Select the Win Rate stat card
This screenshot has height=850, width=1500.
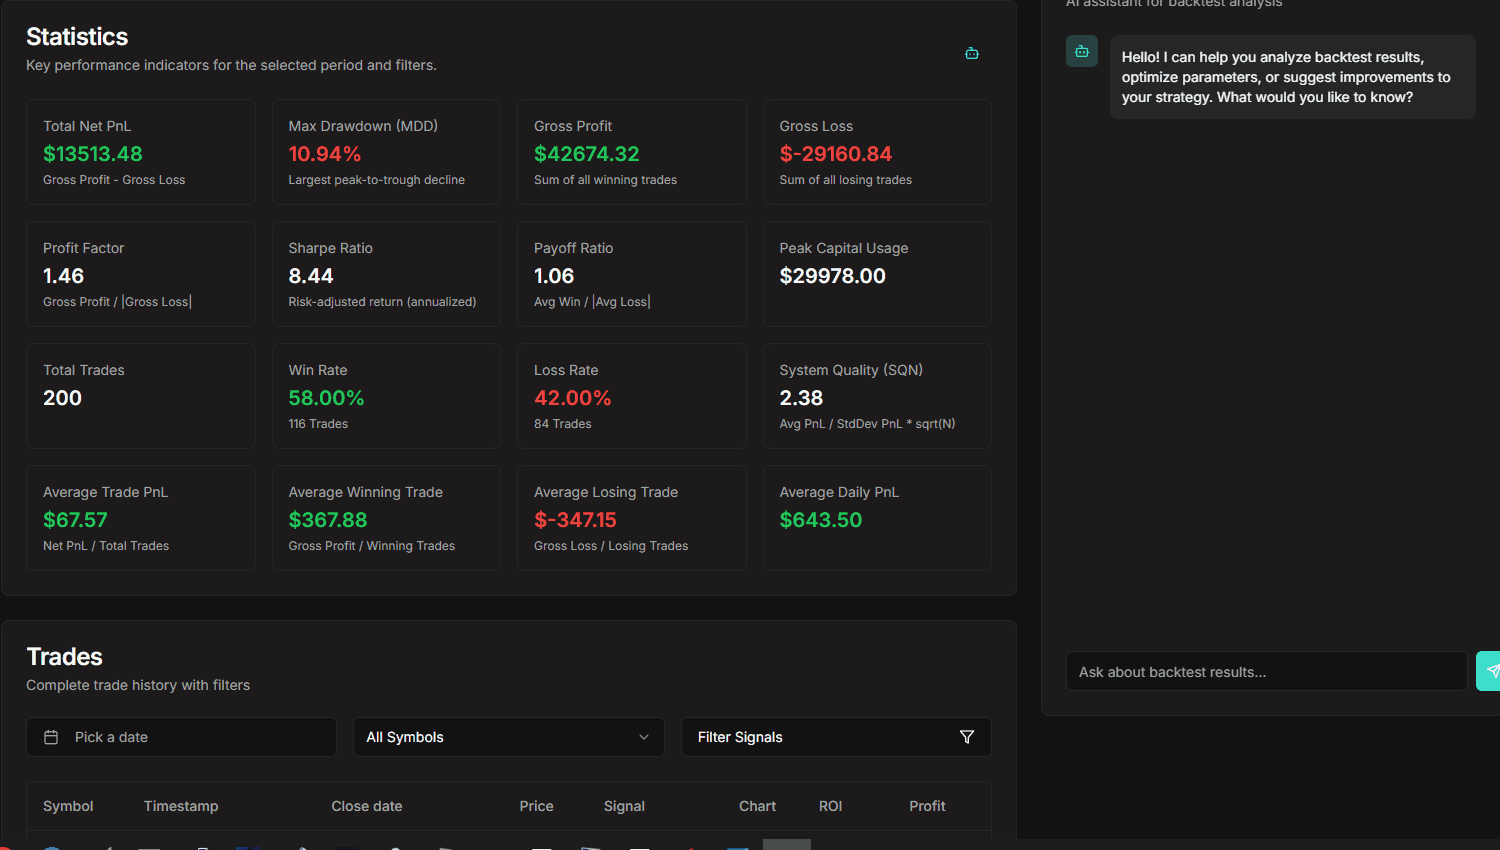point(386,396)
